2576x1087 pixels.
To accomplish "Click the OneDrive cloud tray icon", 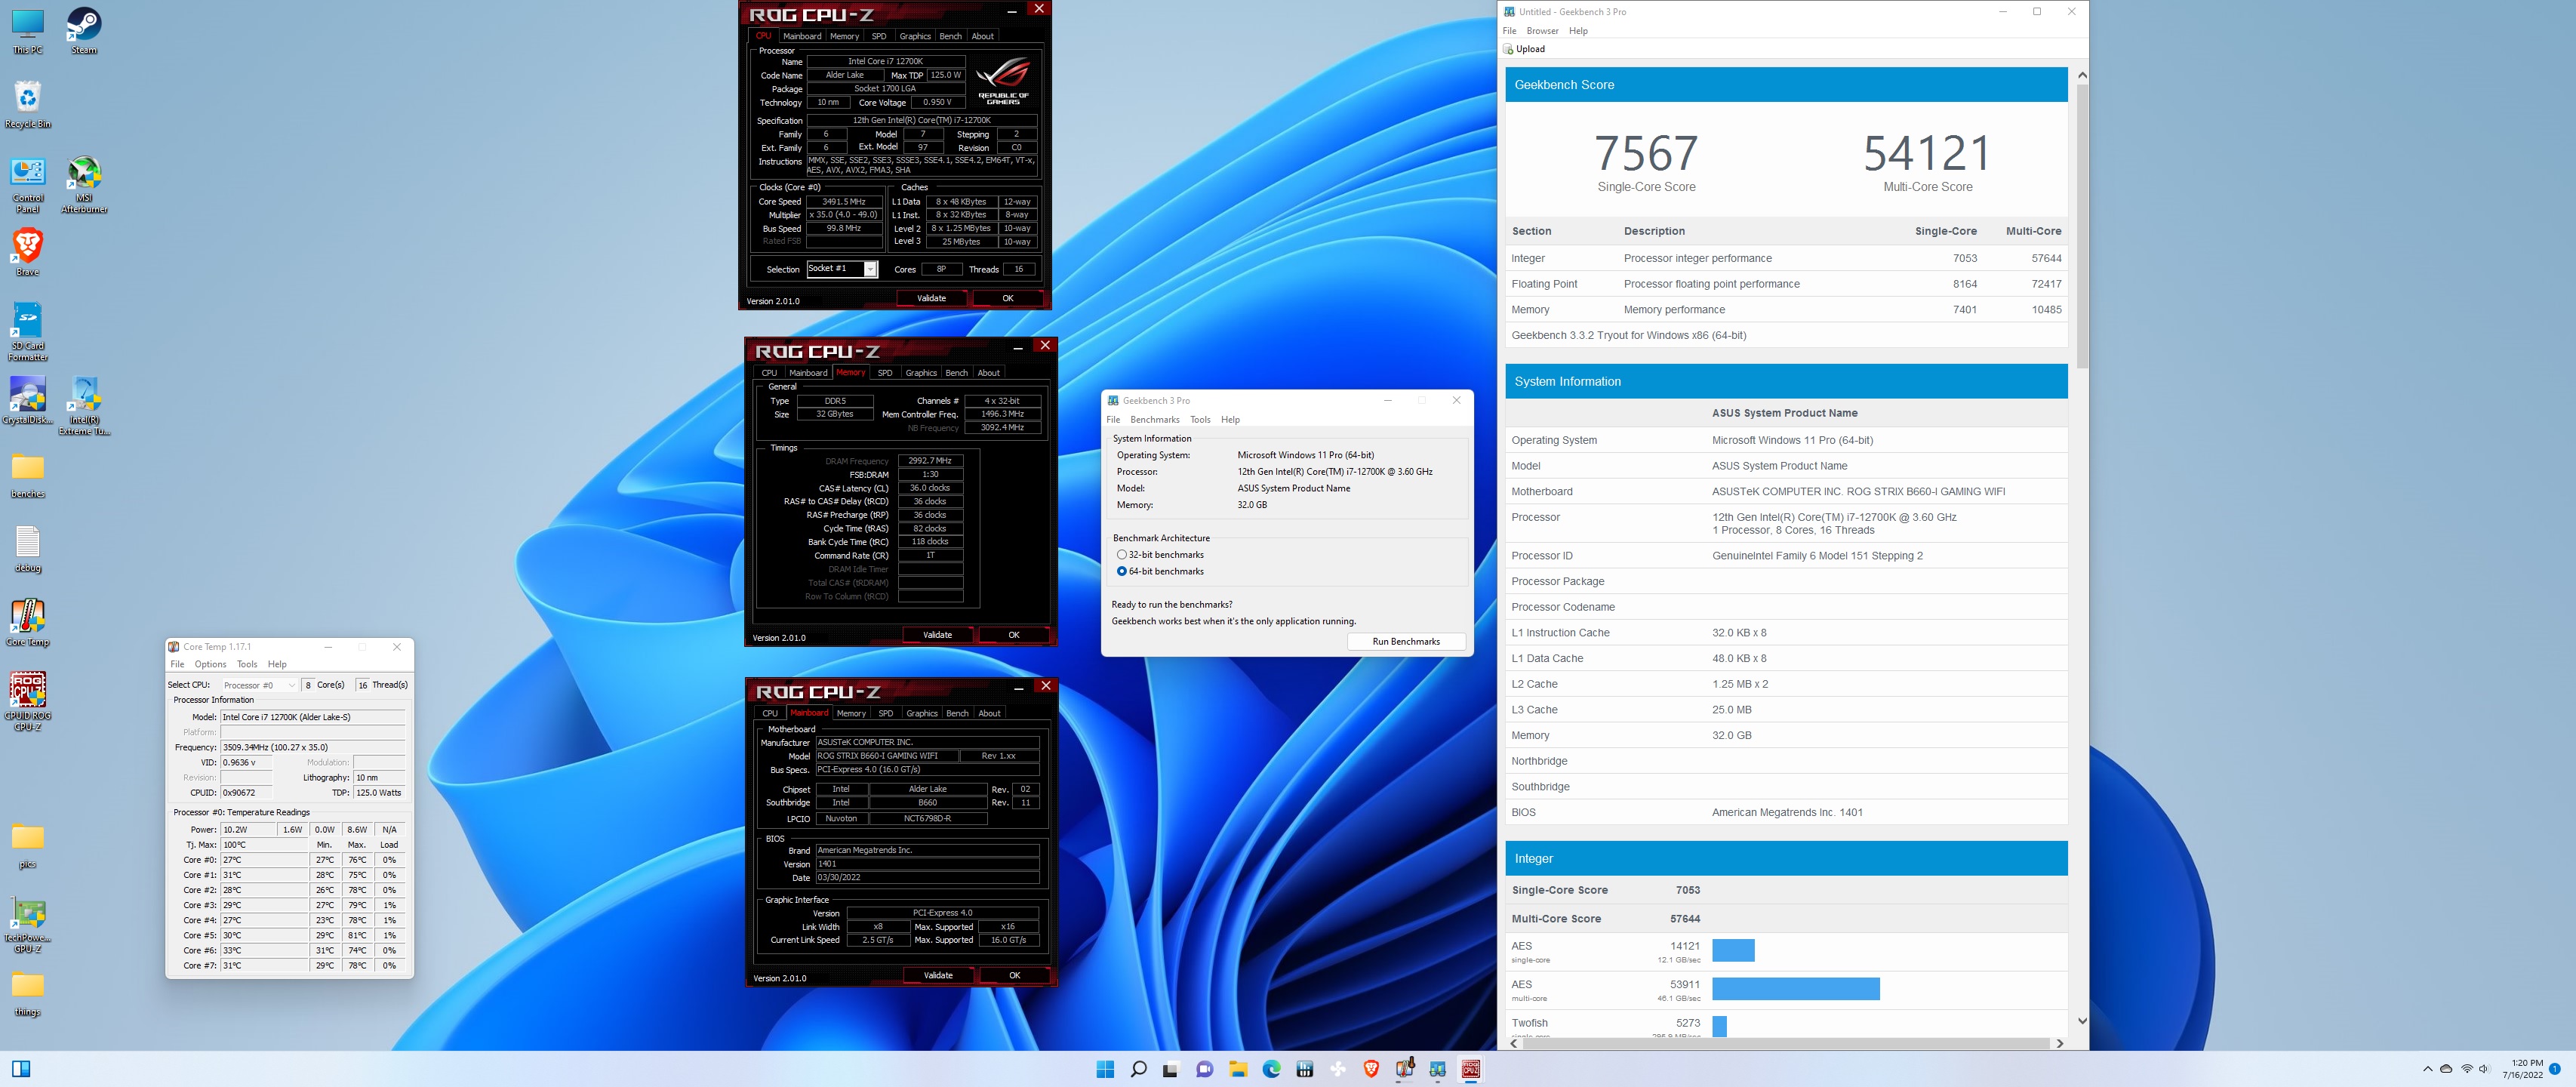I will click(2446, 1069).
